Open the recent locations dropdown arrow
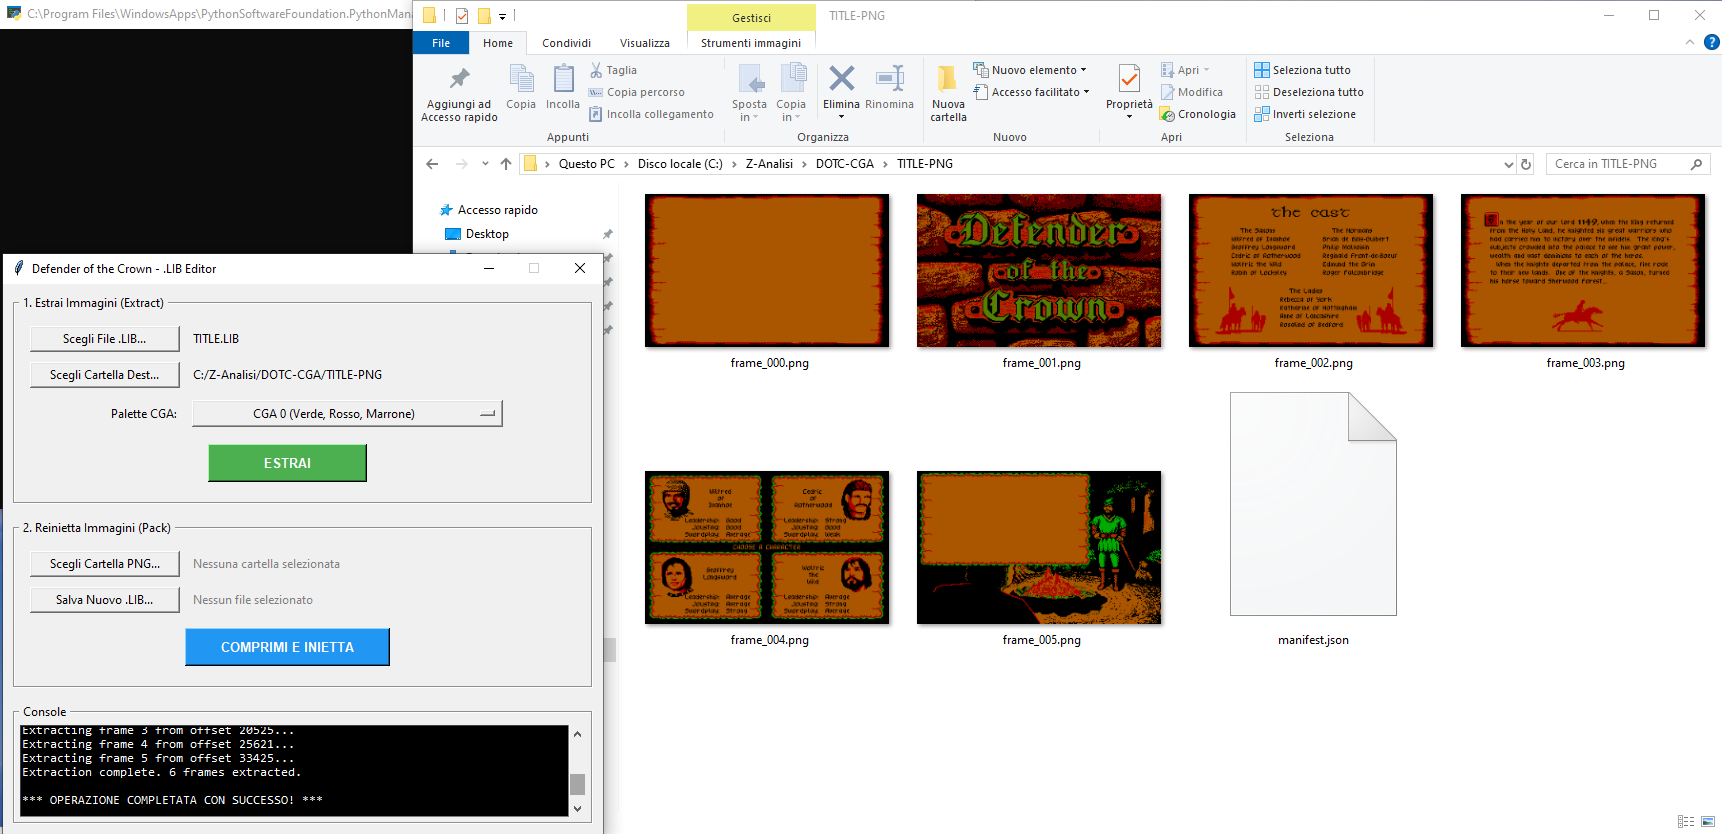Viewport: 1722px width, 834px height. (x=485, y=164)
